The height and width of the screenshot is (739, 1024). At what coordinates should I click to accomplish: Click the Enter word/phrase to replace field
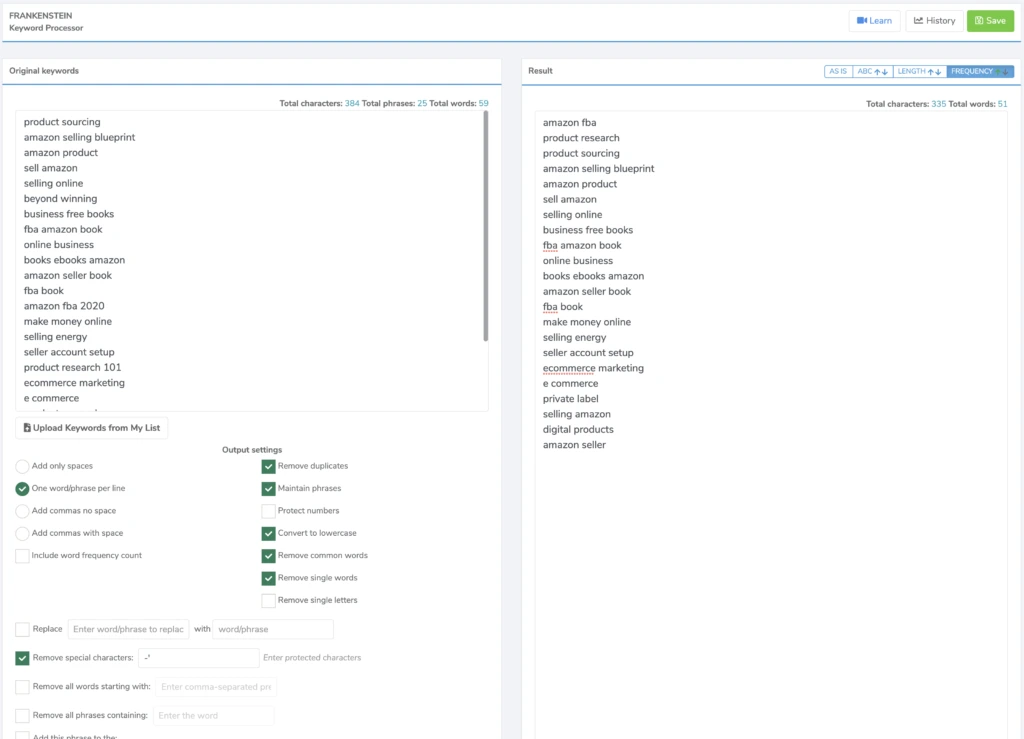pos(129,629)
